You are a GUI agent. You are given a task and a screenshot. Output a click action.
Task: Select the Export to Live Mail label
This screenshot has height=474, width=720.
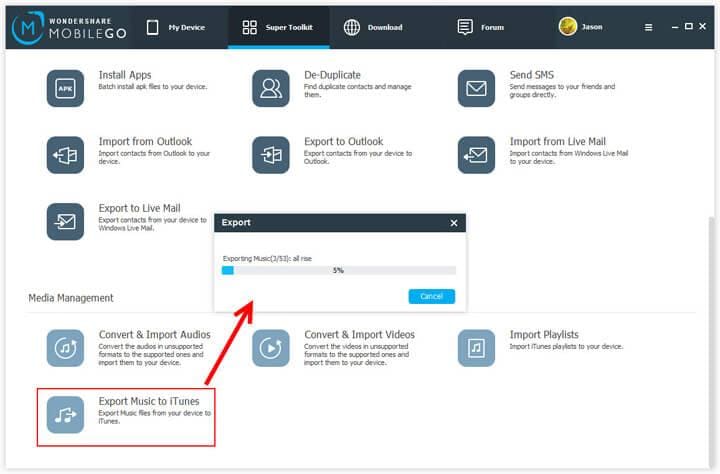139,208
